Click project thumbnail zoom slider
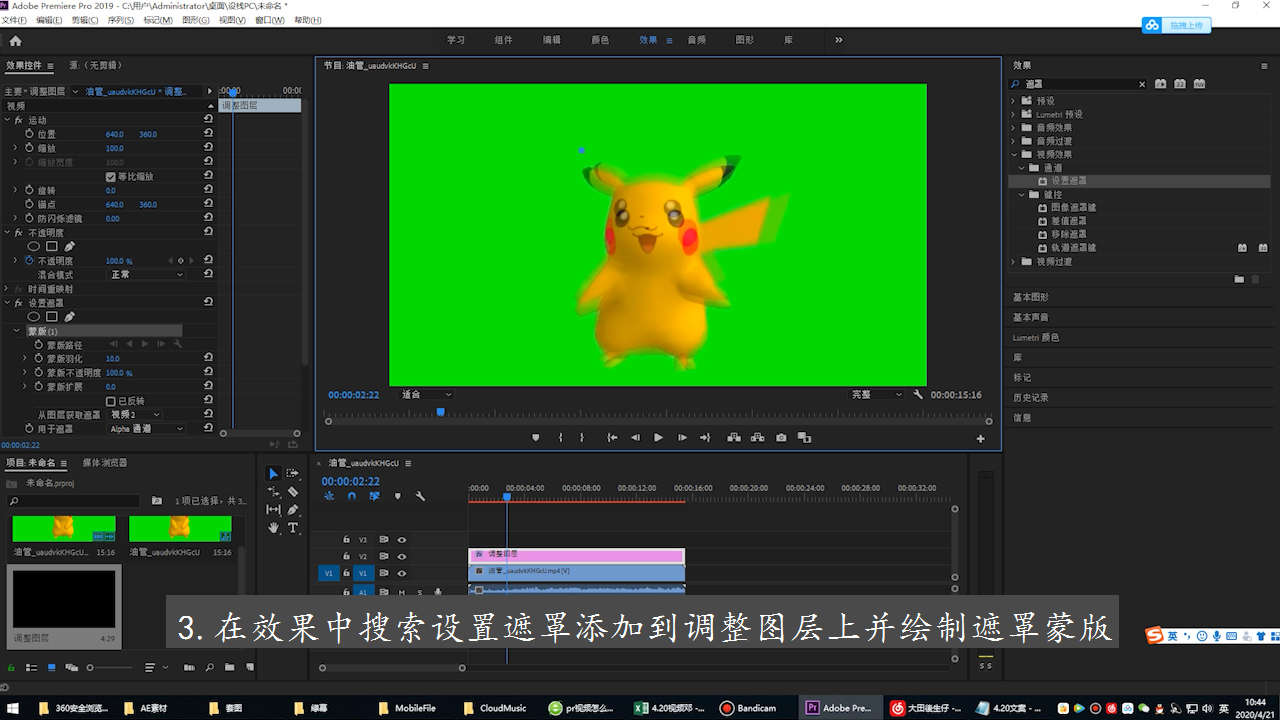The width and height of the screenshot is (1280, 720). point(90,667)
